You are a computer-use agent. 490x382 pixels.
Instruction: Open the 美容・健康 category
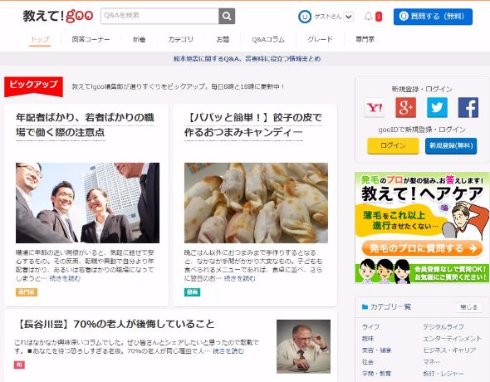point(376,350)
